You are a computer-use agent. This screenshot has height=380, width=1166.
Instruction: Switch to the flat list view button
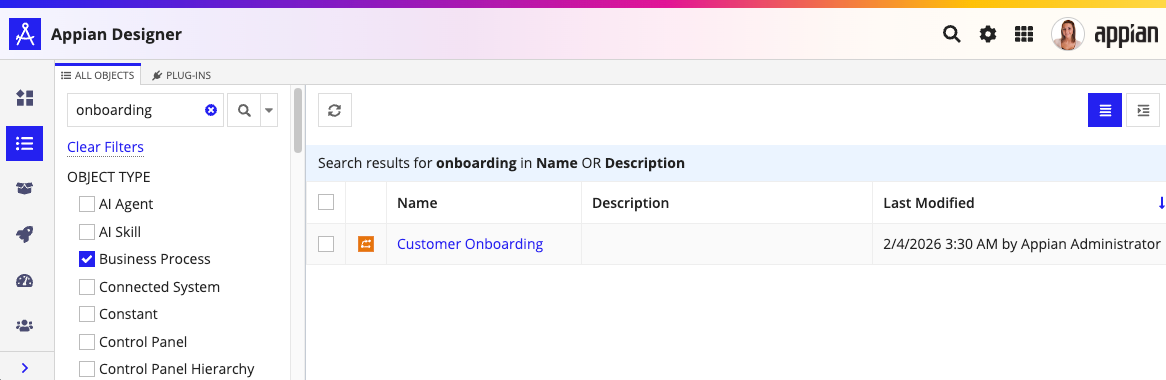tap(1105, 110)
